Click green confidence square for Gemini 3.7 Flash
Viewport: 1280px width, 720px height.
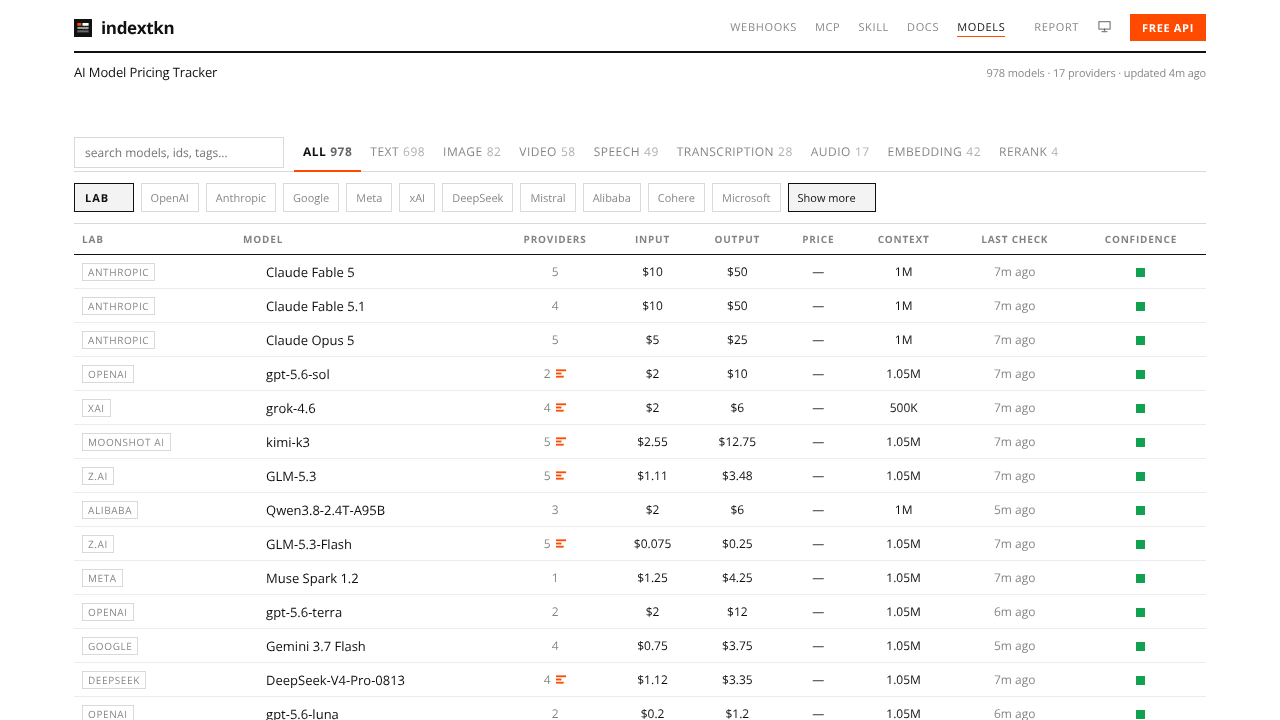pos(1140,646)
